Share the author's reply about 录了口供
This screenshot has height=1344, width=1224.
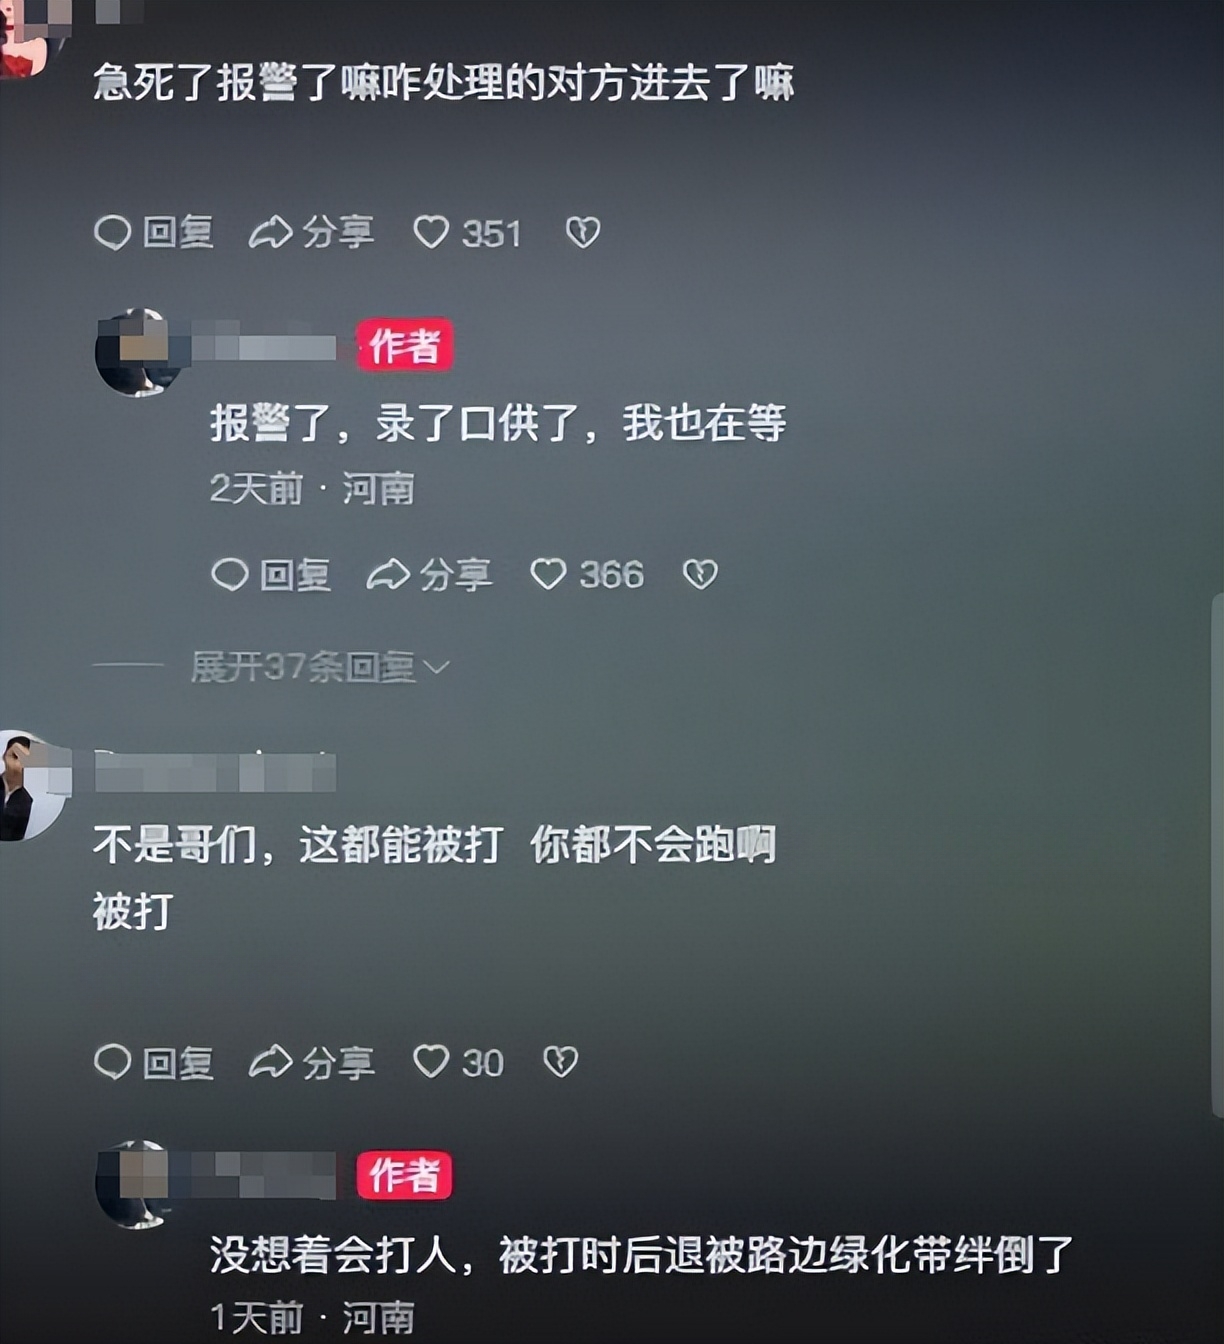pos(429,574)
